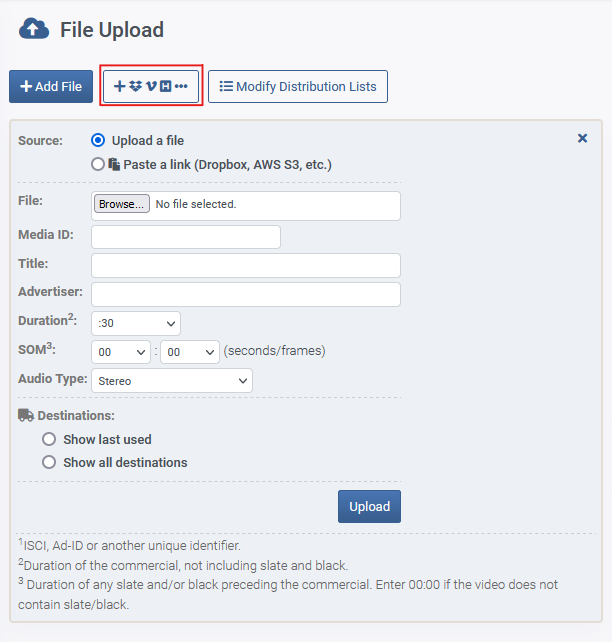
Task: Close the upload form with the X icon
Action: click(x=582, y=138)
